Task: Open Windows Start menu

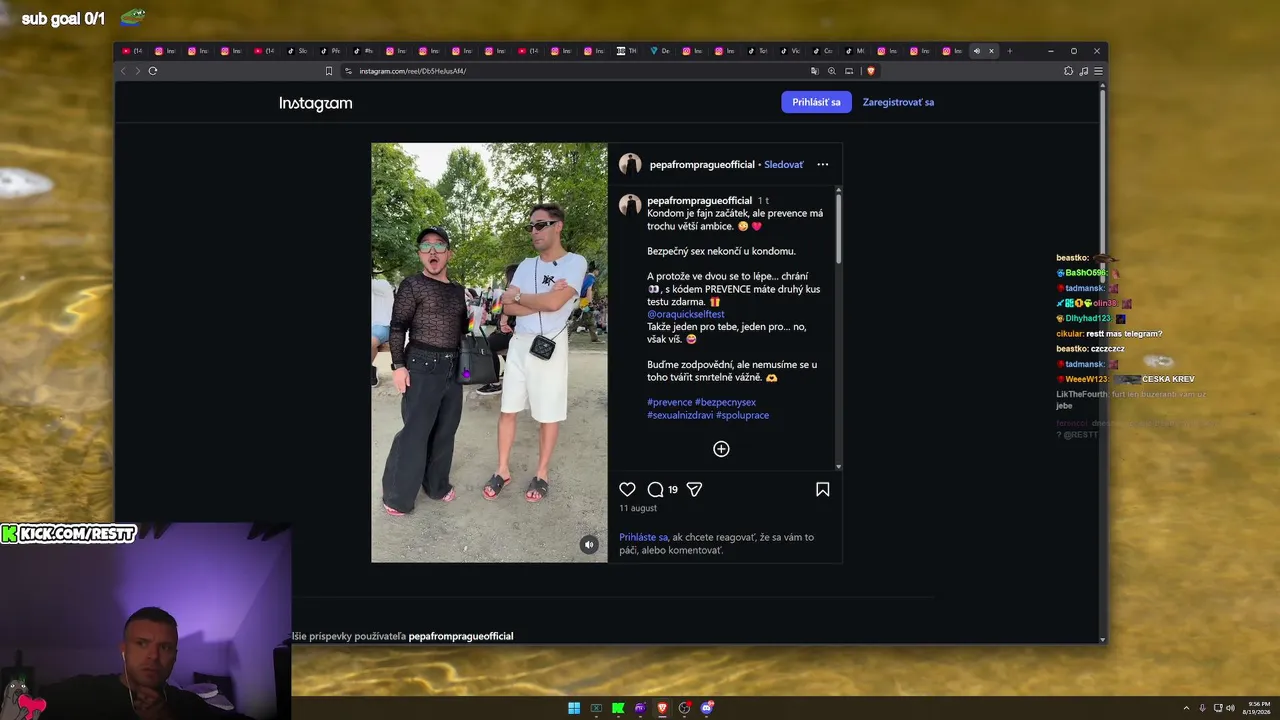Action: coord(574,708)
